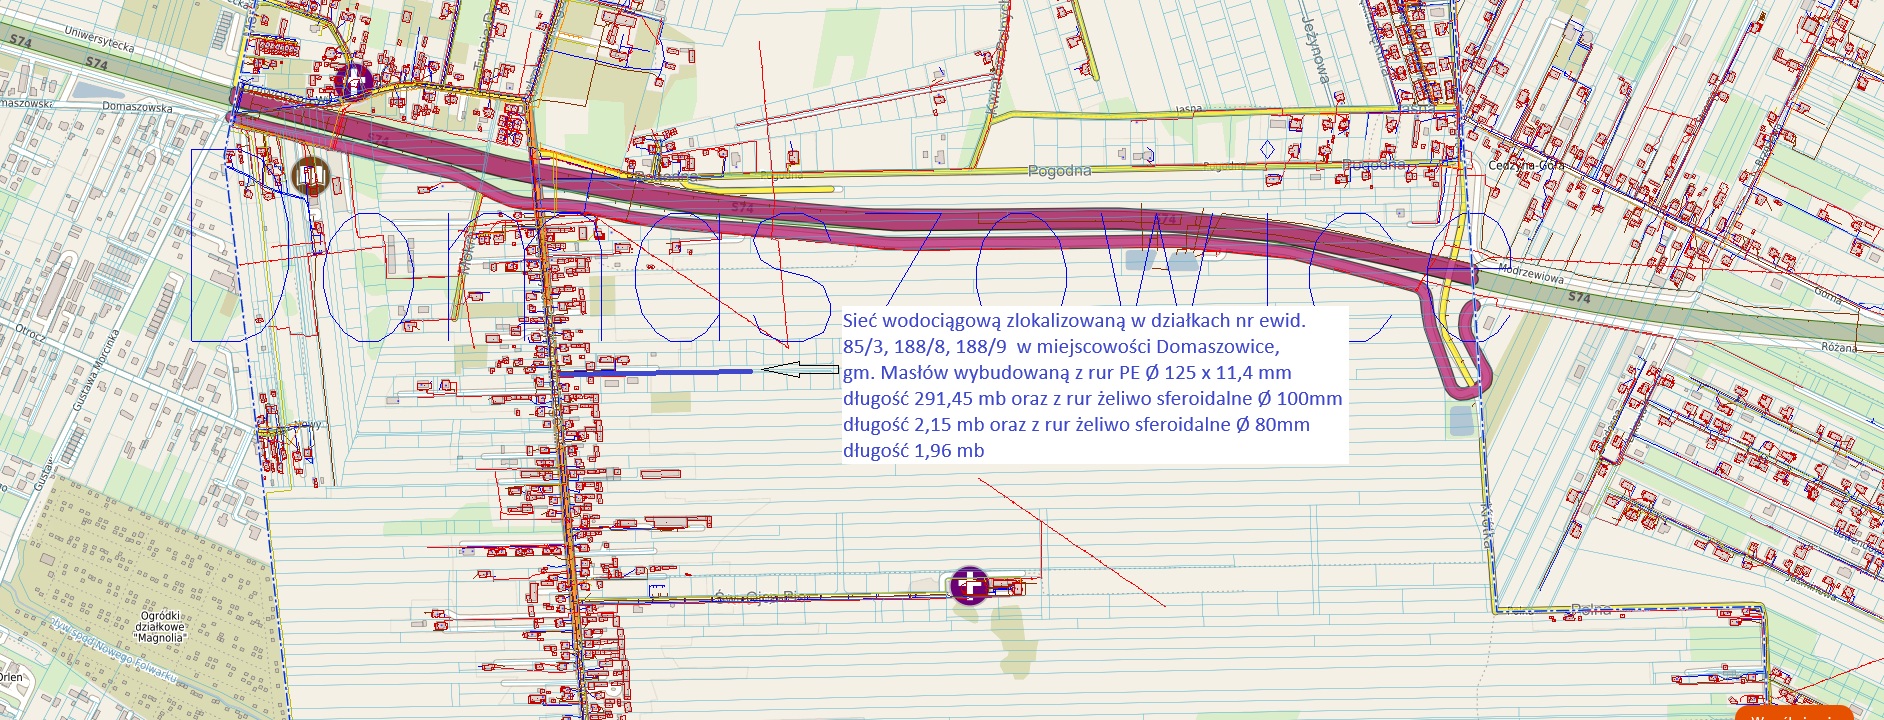The image size is (1884, 720).
Task: Click the brown library book marker
Action: click(x=310, y=176)
